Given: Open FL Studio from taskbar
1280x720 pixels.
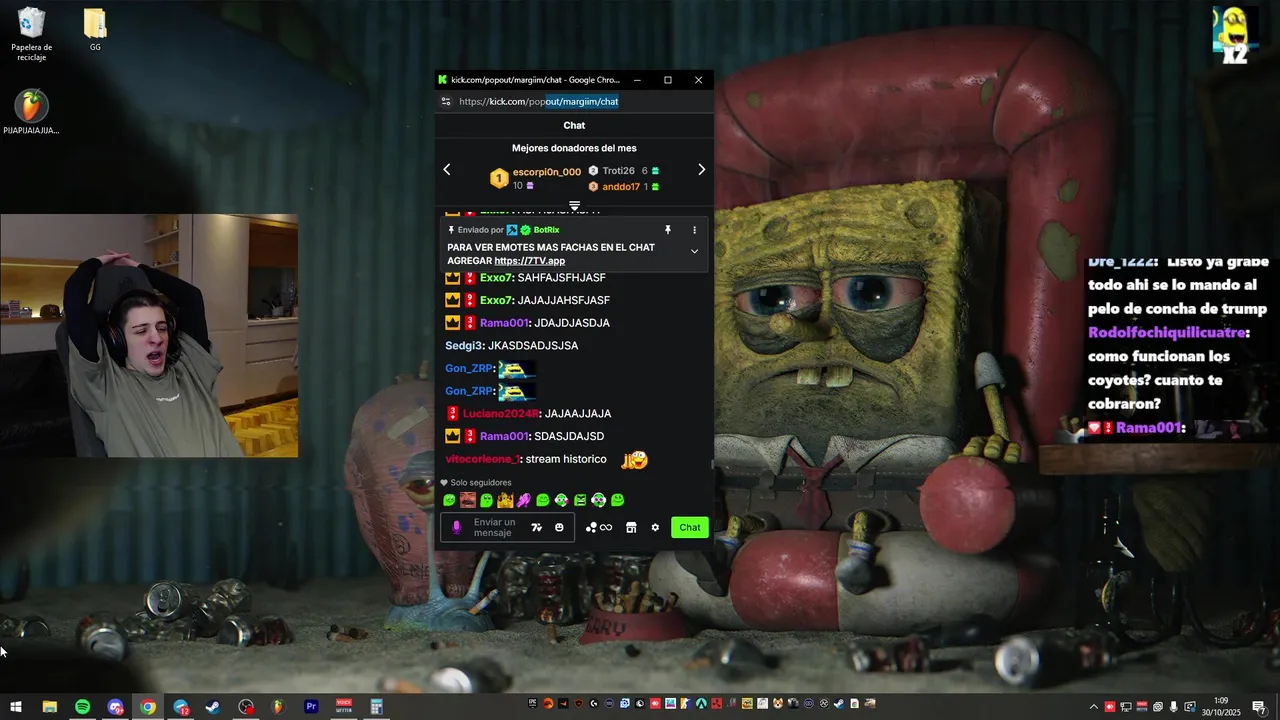Looking at the screenshot, I should pos(278,707).
